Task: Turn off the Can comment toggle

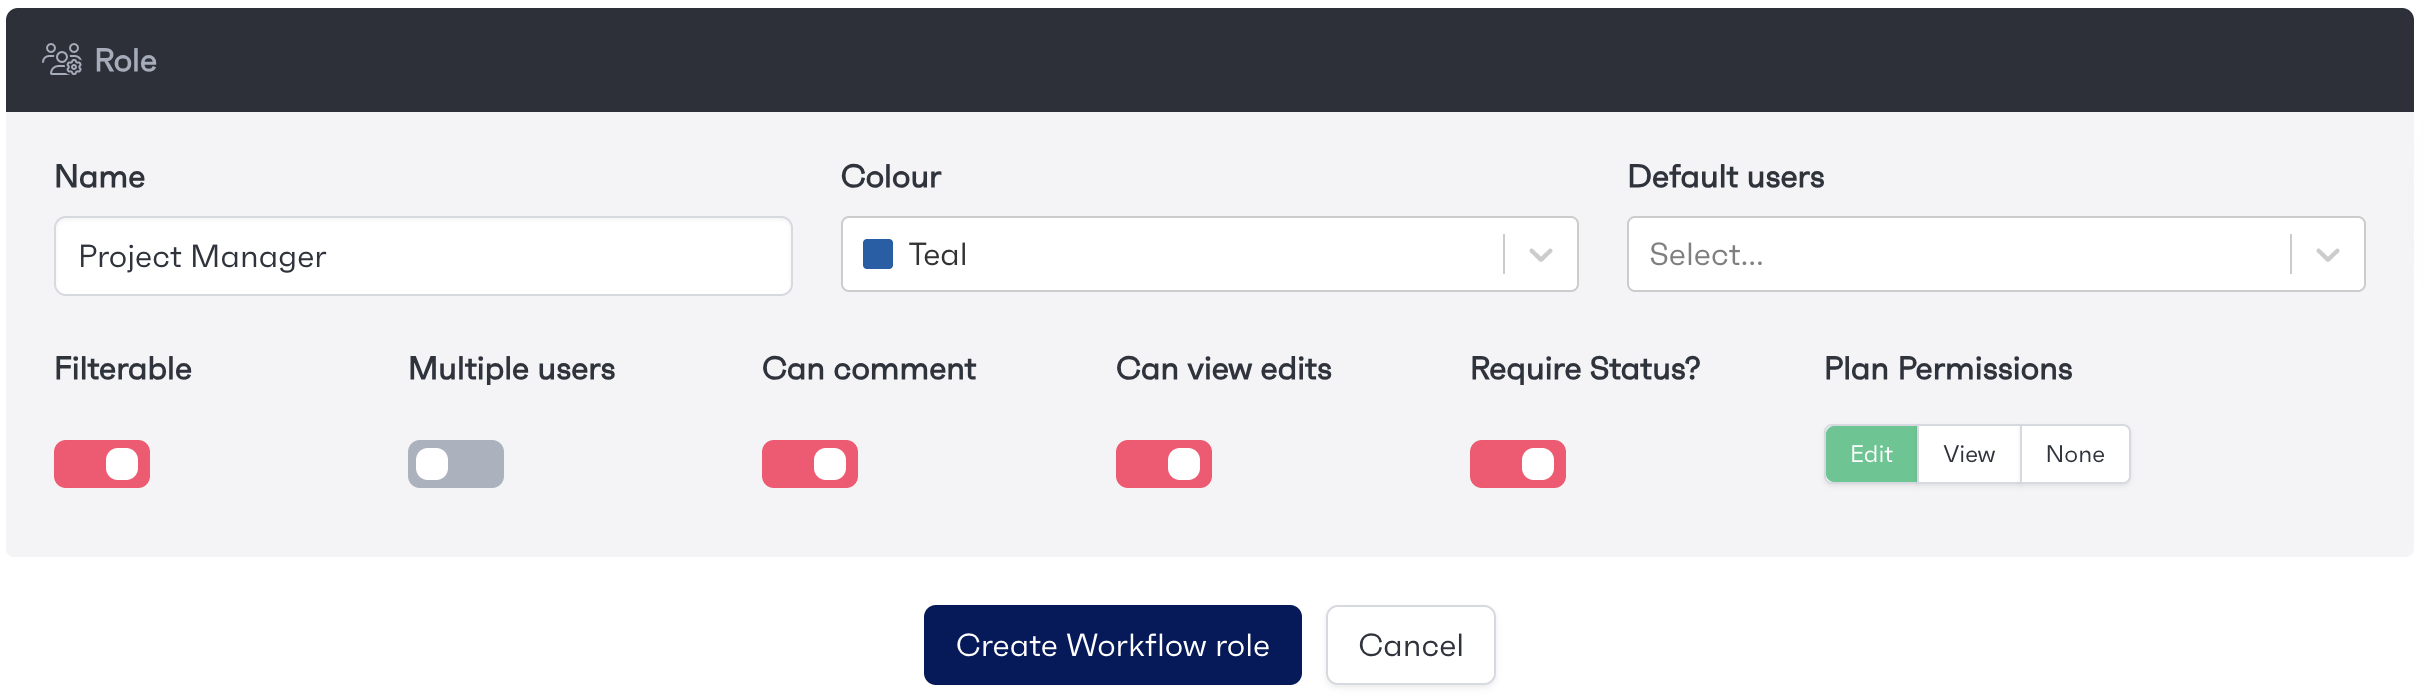Action: 810,464
